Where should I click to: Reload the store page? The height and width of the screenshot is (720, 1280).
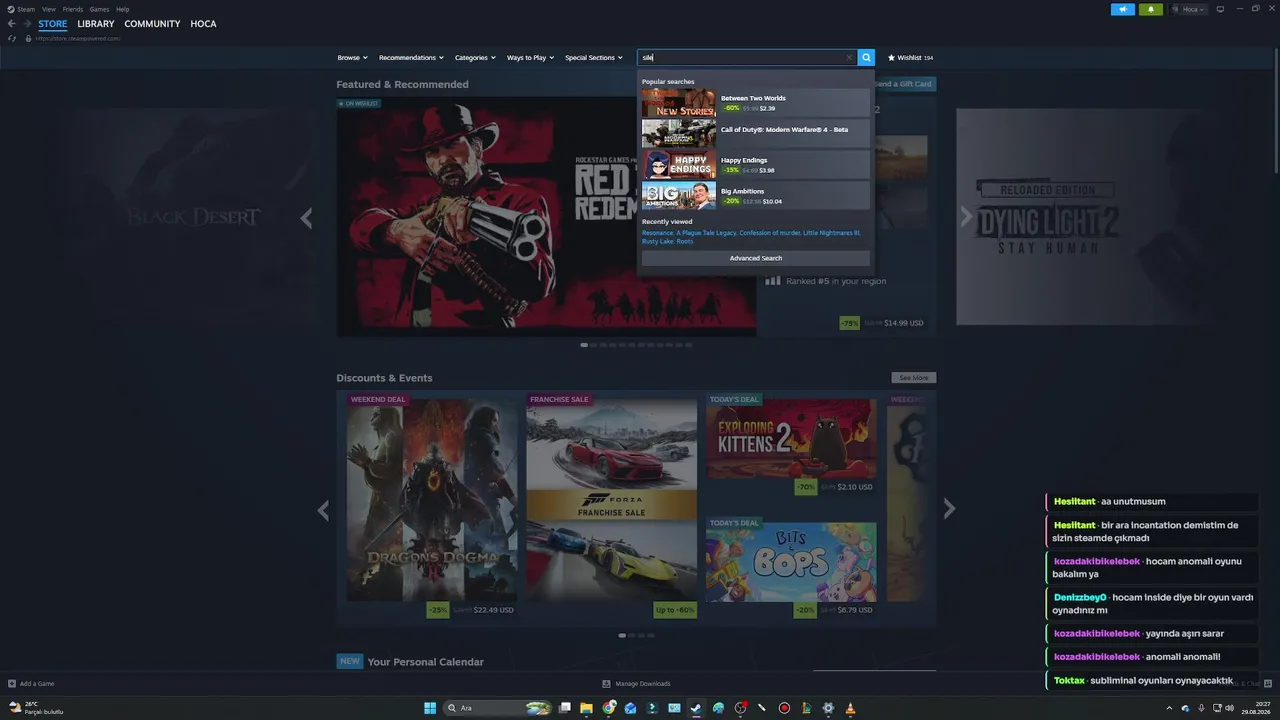point(12,38)
